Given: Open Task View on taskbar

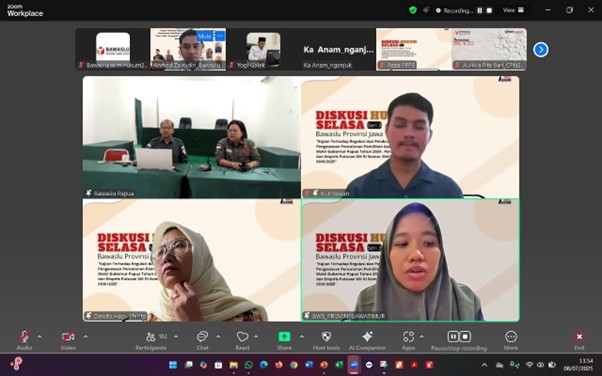Looking at the screenshot, I should [189, 364].
